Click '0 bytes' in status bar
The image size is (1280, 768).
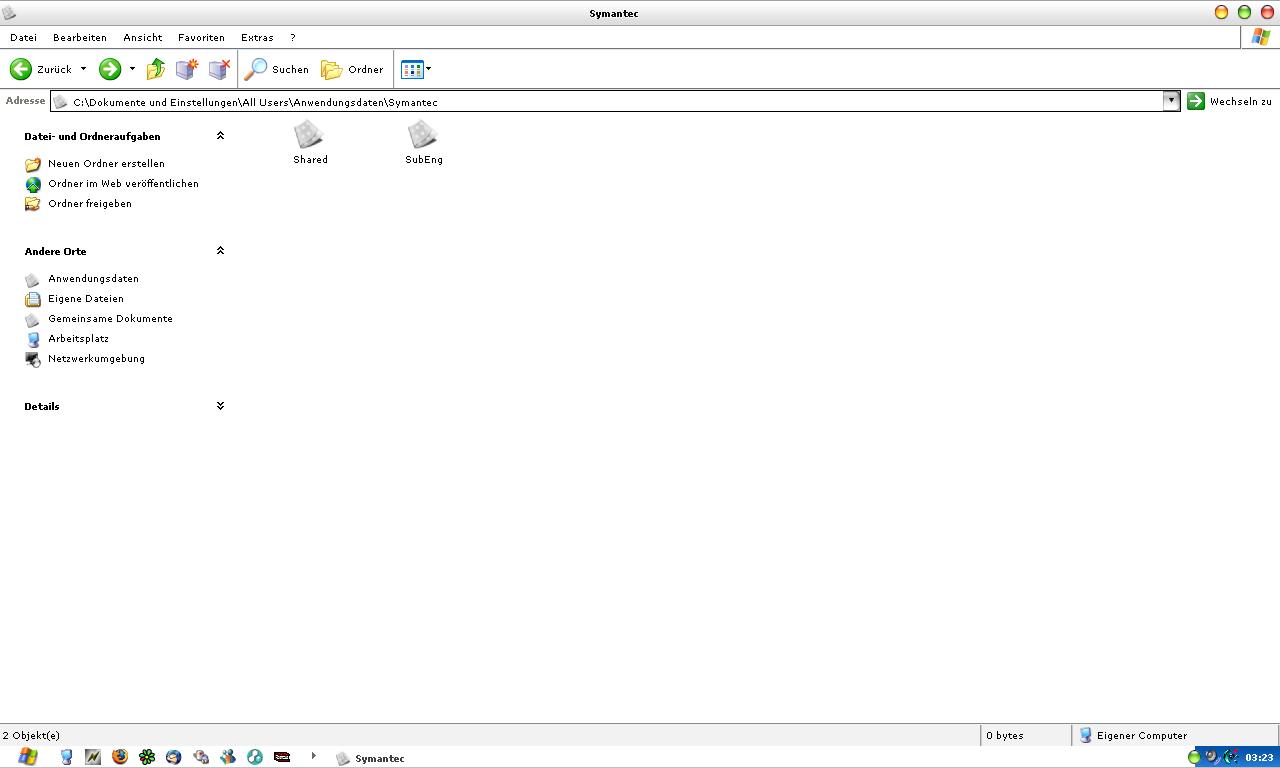(x=1005, y=735)
